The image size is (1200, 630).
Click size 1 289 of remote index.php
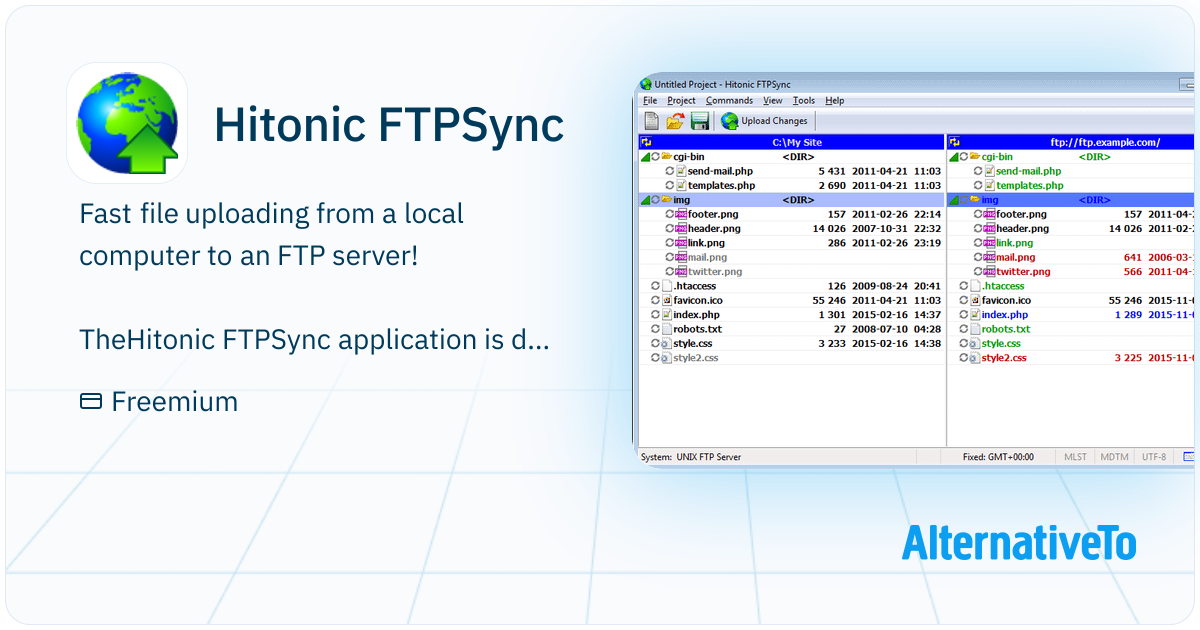[1126, 315]
